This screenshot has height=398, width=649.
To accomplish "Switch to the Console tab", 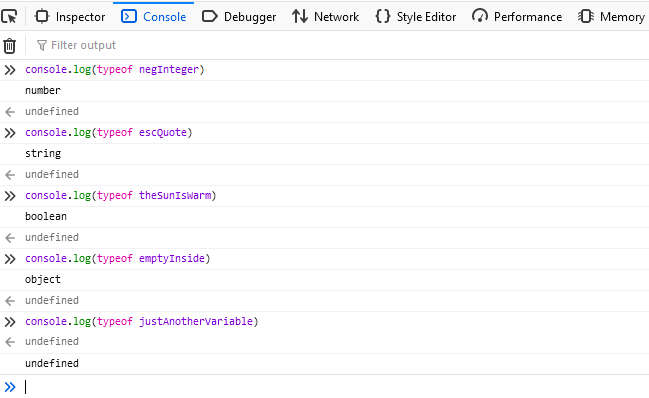I will tap(154, 17).
